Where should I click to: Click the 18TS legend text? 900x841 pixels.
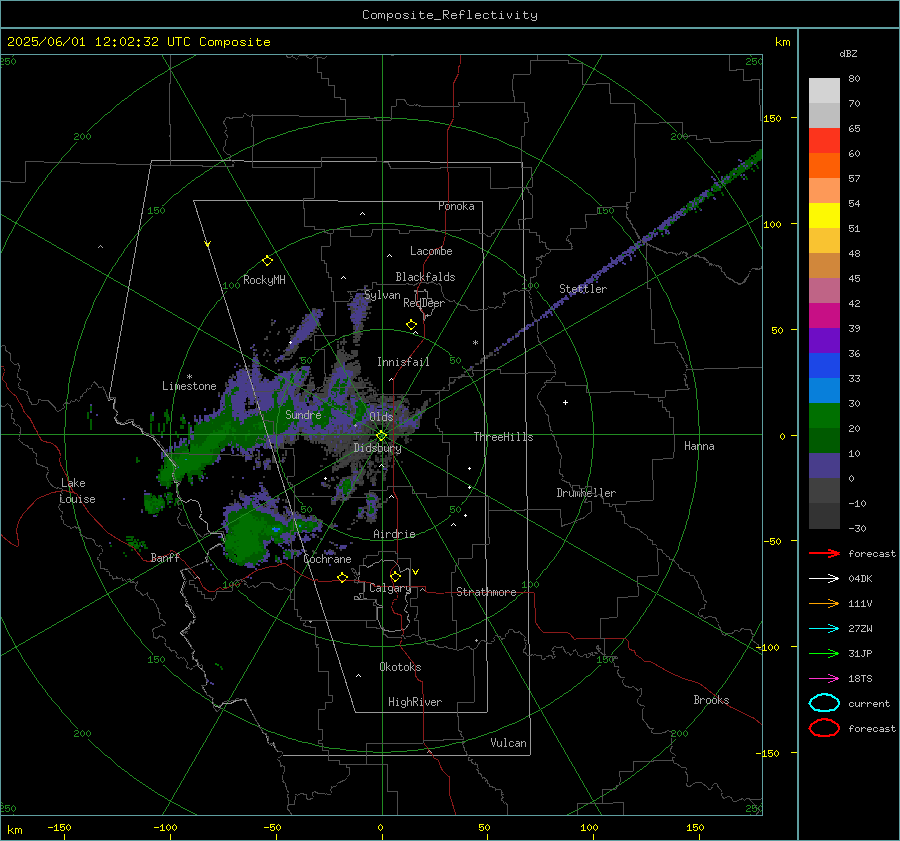tap(860, 679)
